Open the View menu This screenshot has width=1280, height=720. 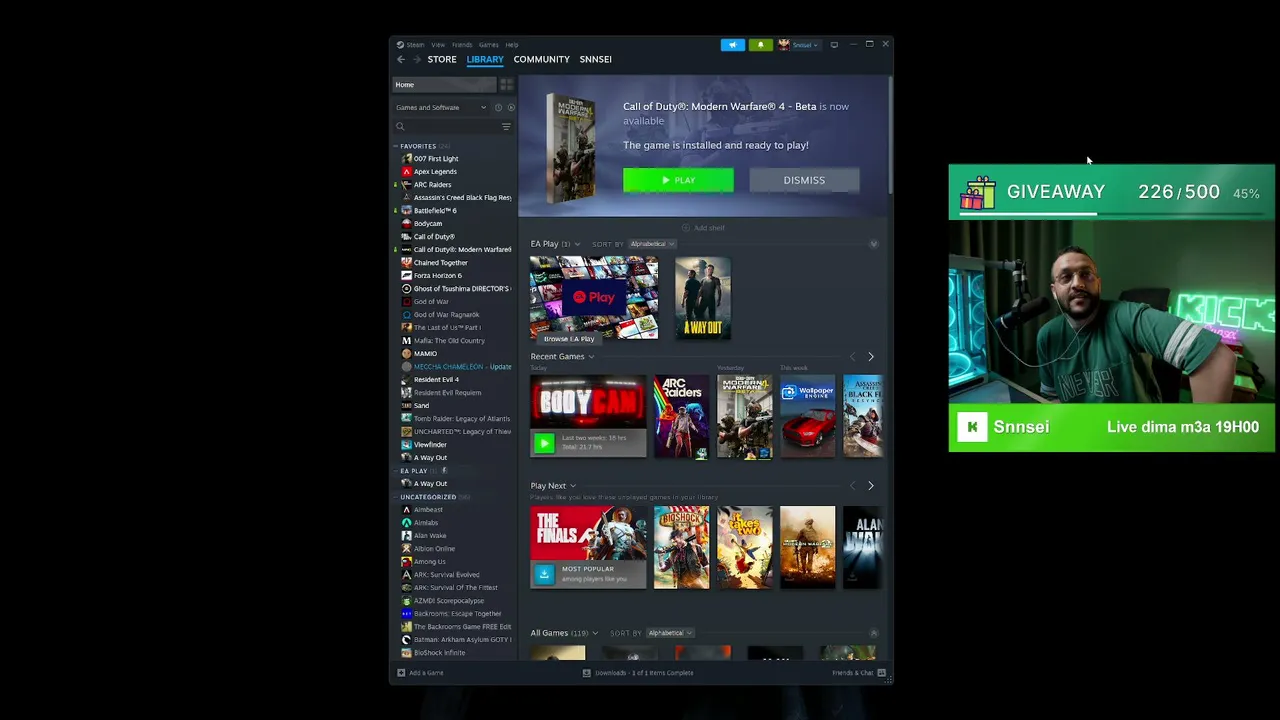(x=438, y=45)
